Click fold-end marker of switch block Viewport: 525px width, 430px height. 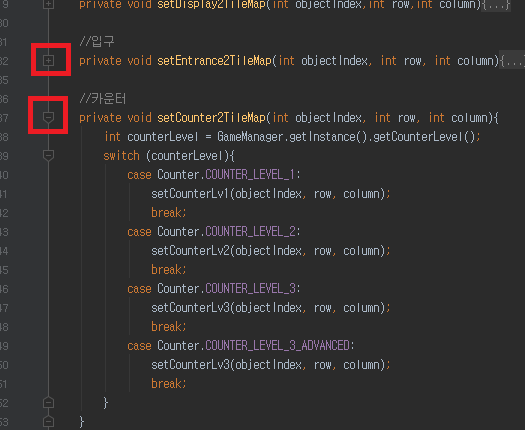(49, 402)
